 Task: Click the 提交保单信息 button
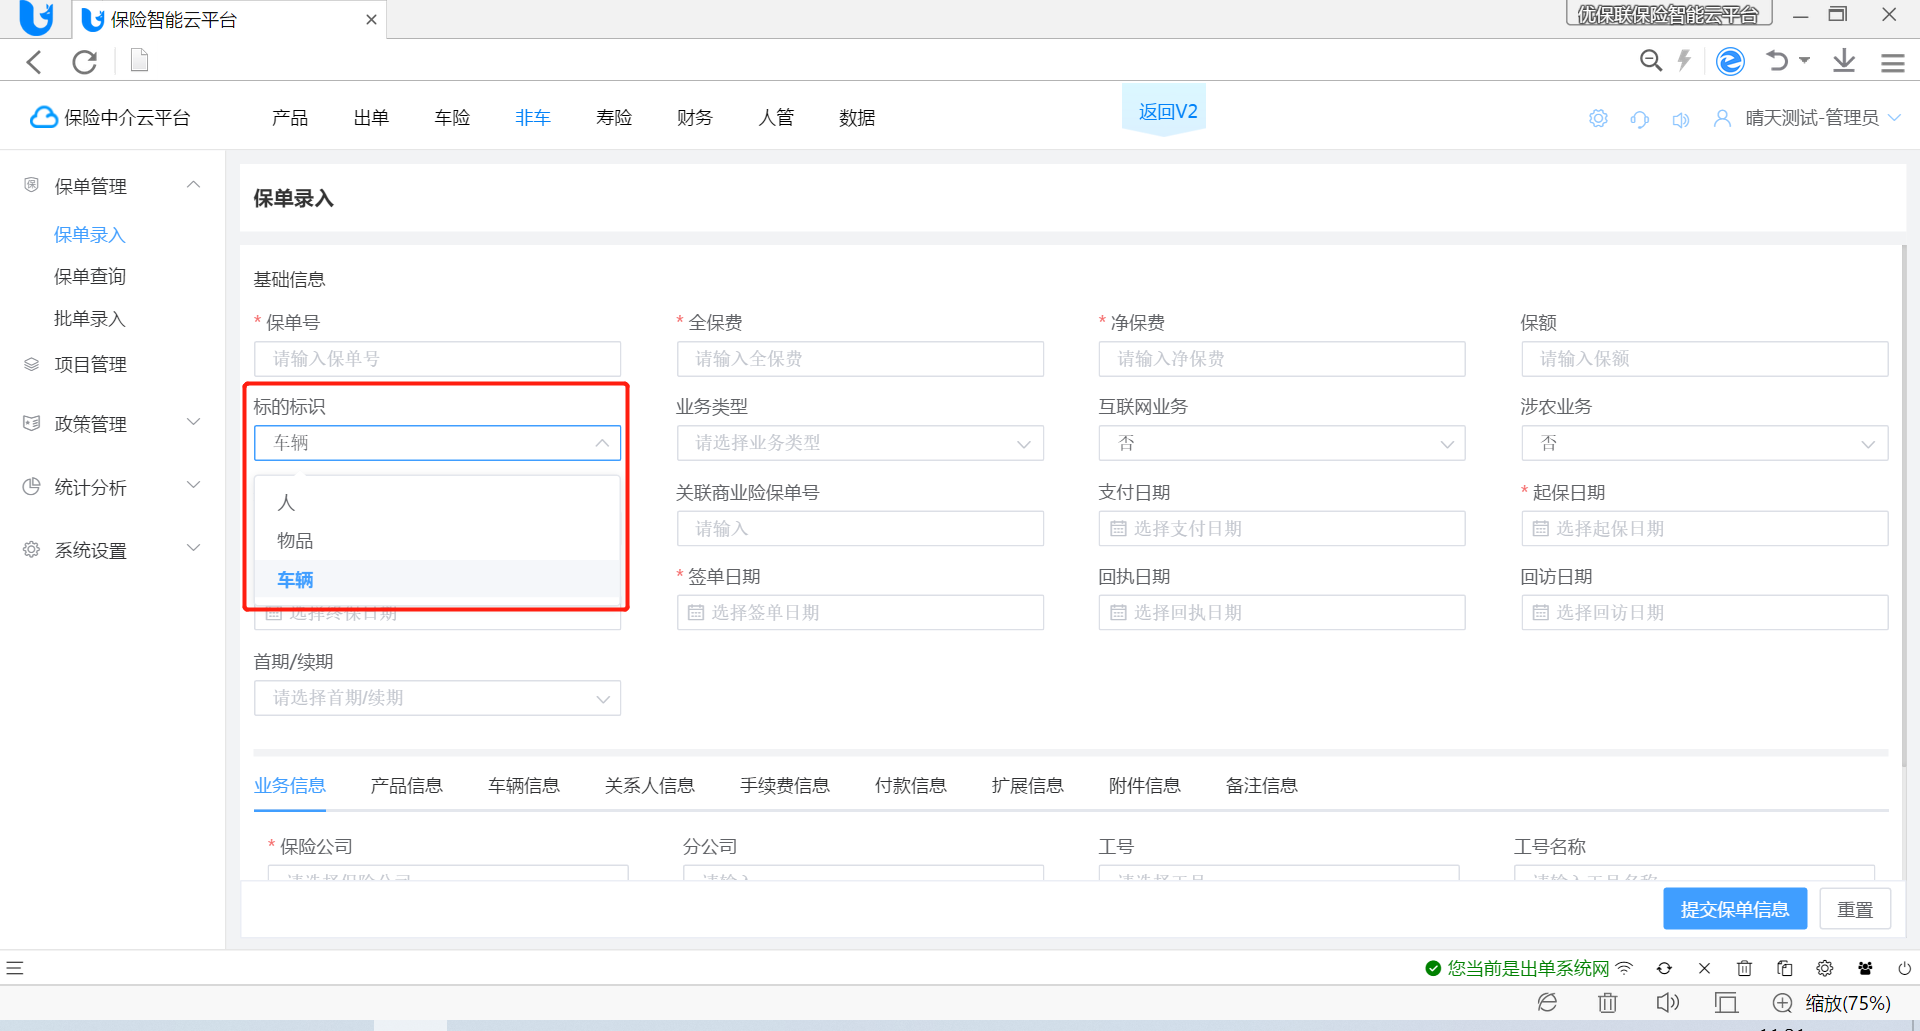click(1735, 909)
